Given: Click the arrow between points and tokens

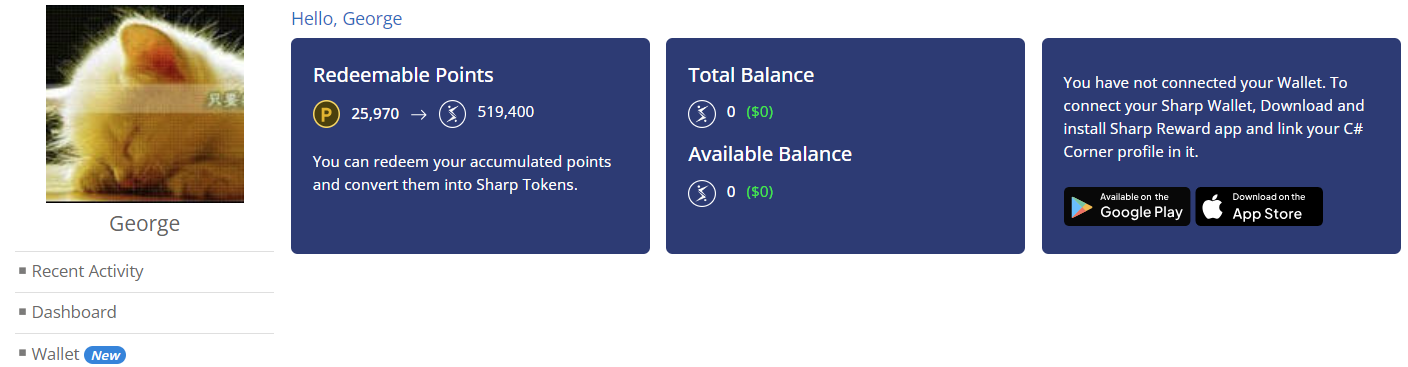Looking at the screenshot, I should tap(419, 114).
